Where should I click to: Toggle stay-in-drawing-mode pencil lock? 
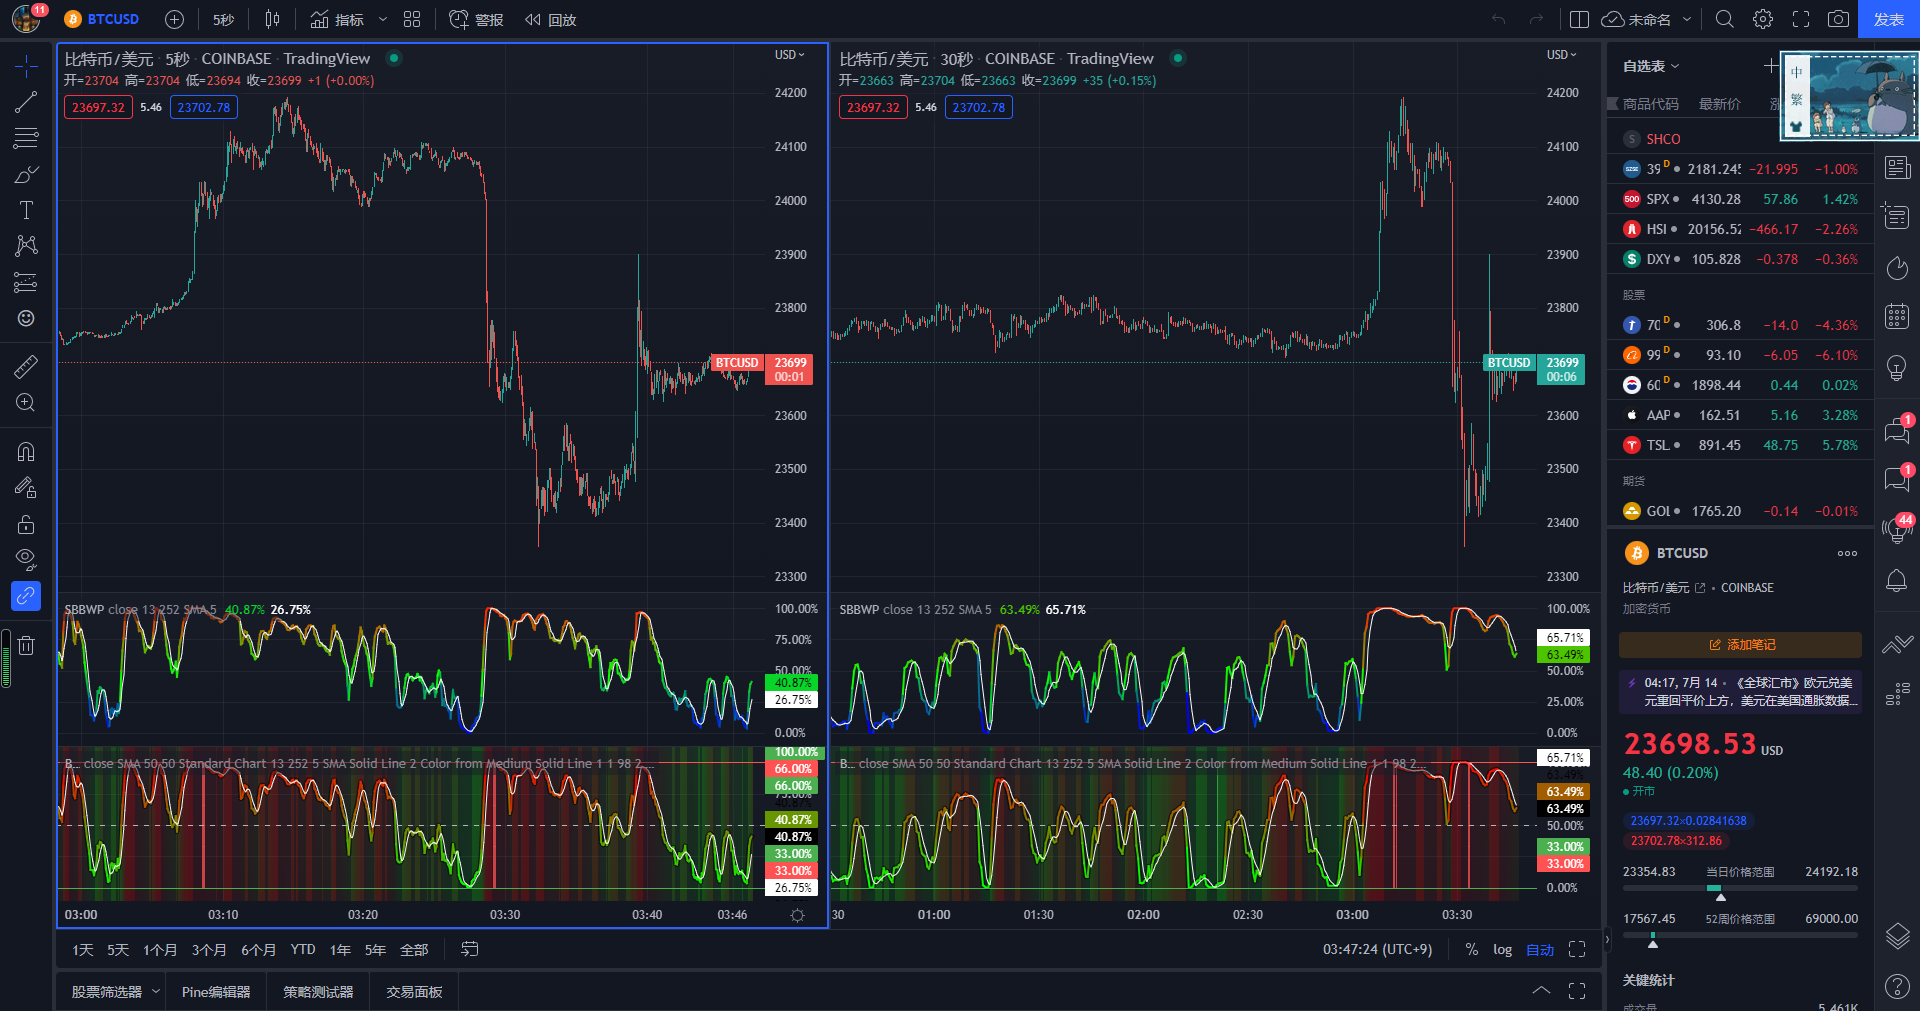(26, 487)
